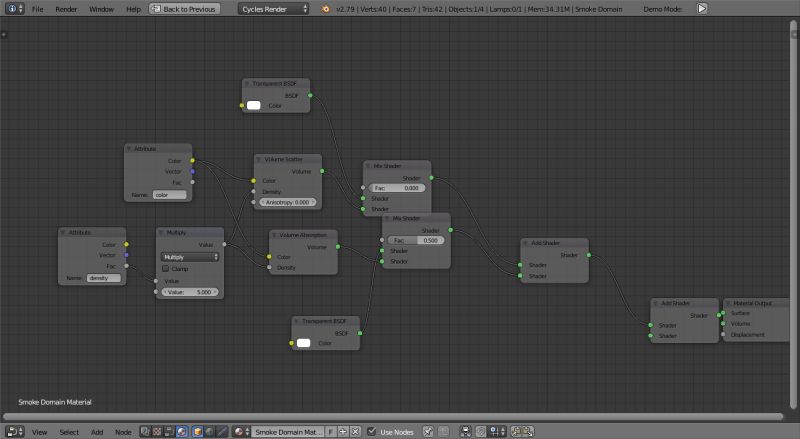Browse materials with the sphere dropdown icon
Screen dimensions: 800x439
click(241, 432)
